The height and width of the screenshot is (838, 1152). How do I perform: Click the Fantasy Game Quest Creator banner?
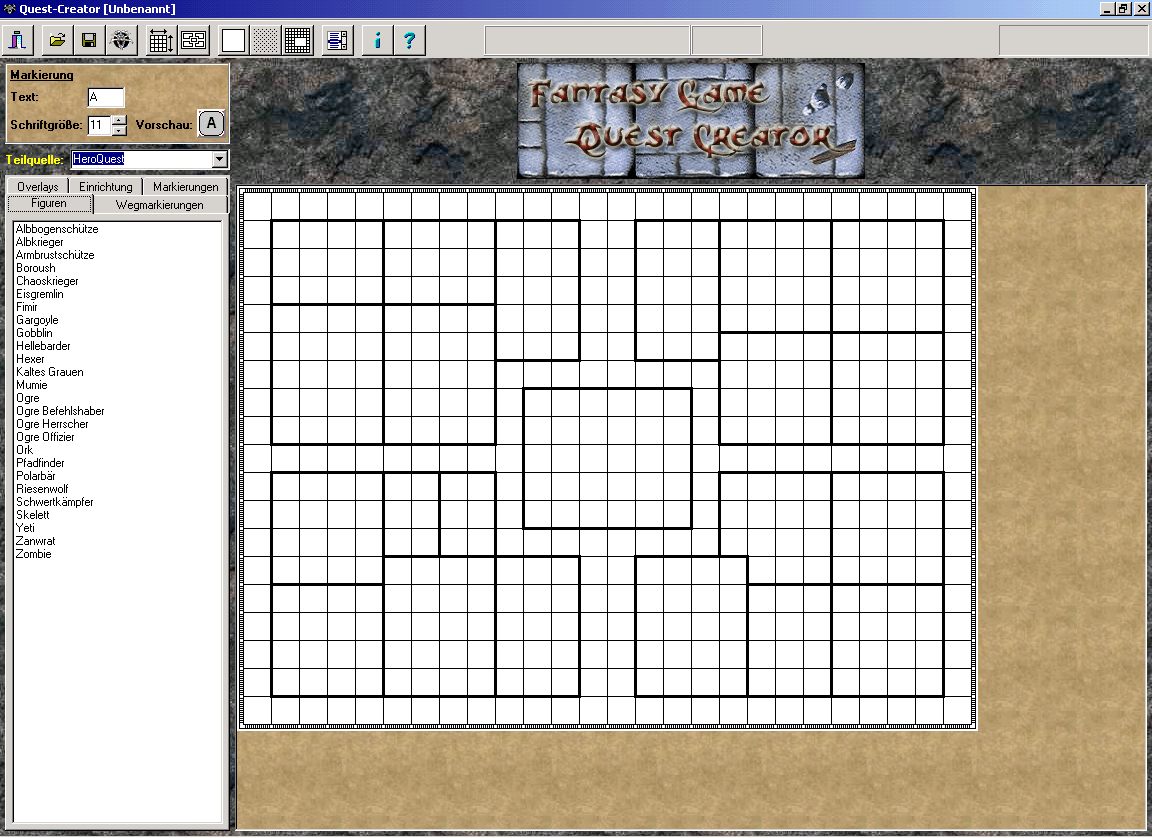(691, 120)
